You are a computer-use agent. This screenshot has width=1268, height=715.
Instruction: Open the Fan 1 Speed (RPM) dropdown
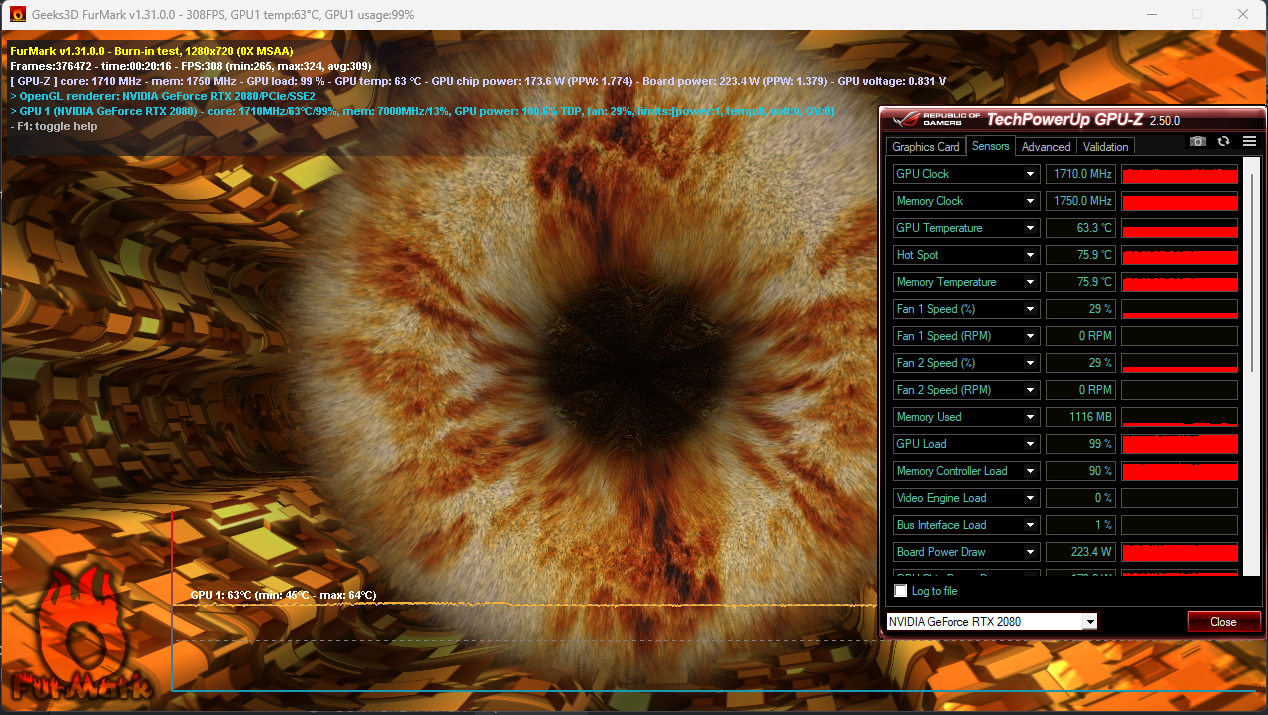click(1030, 336)
